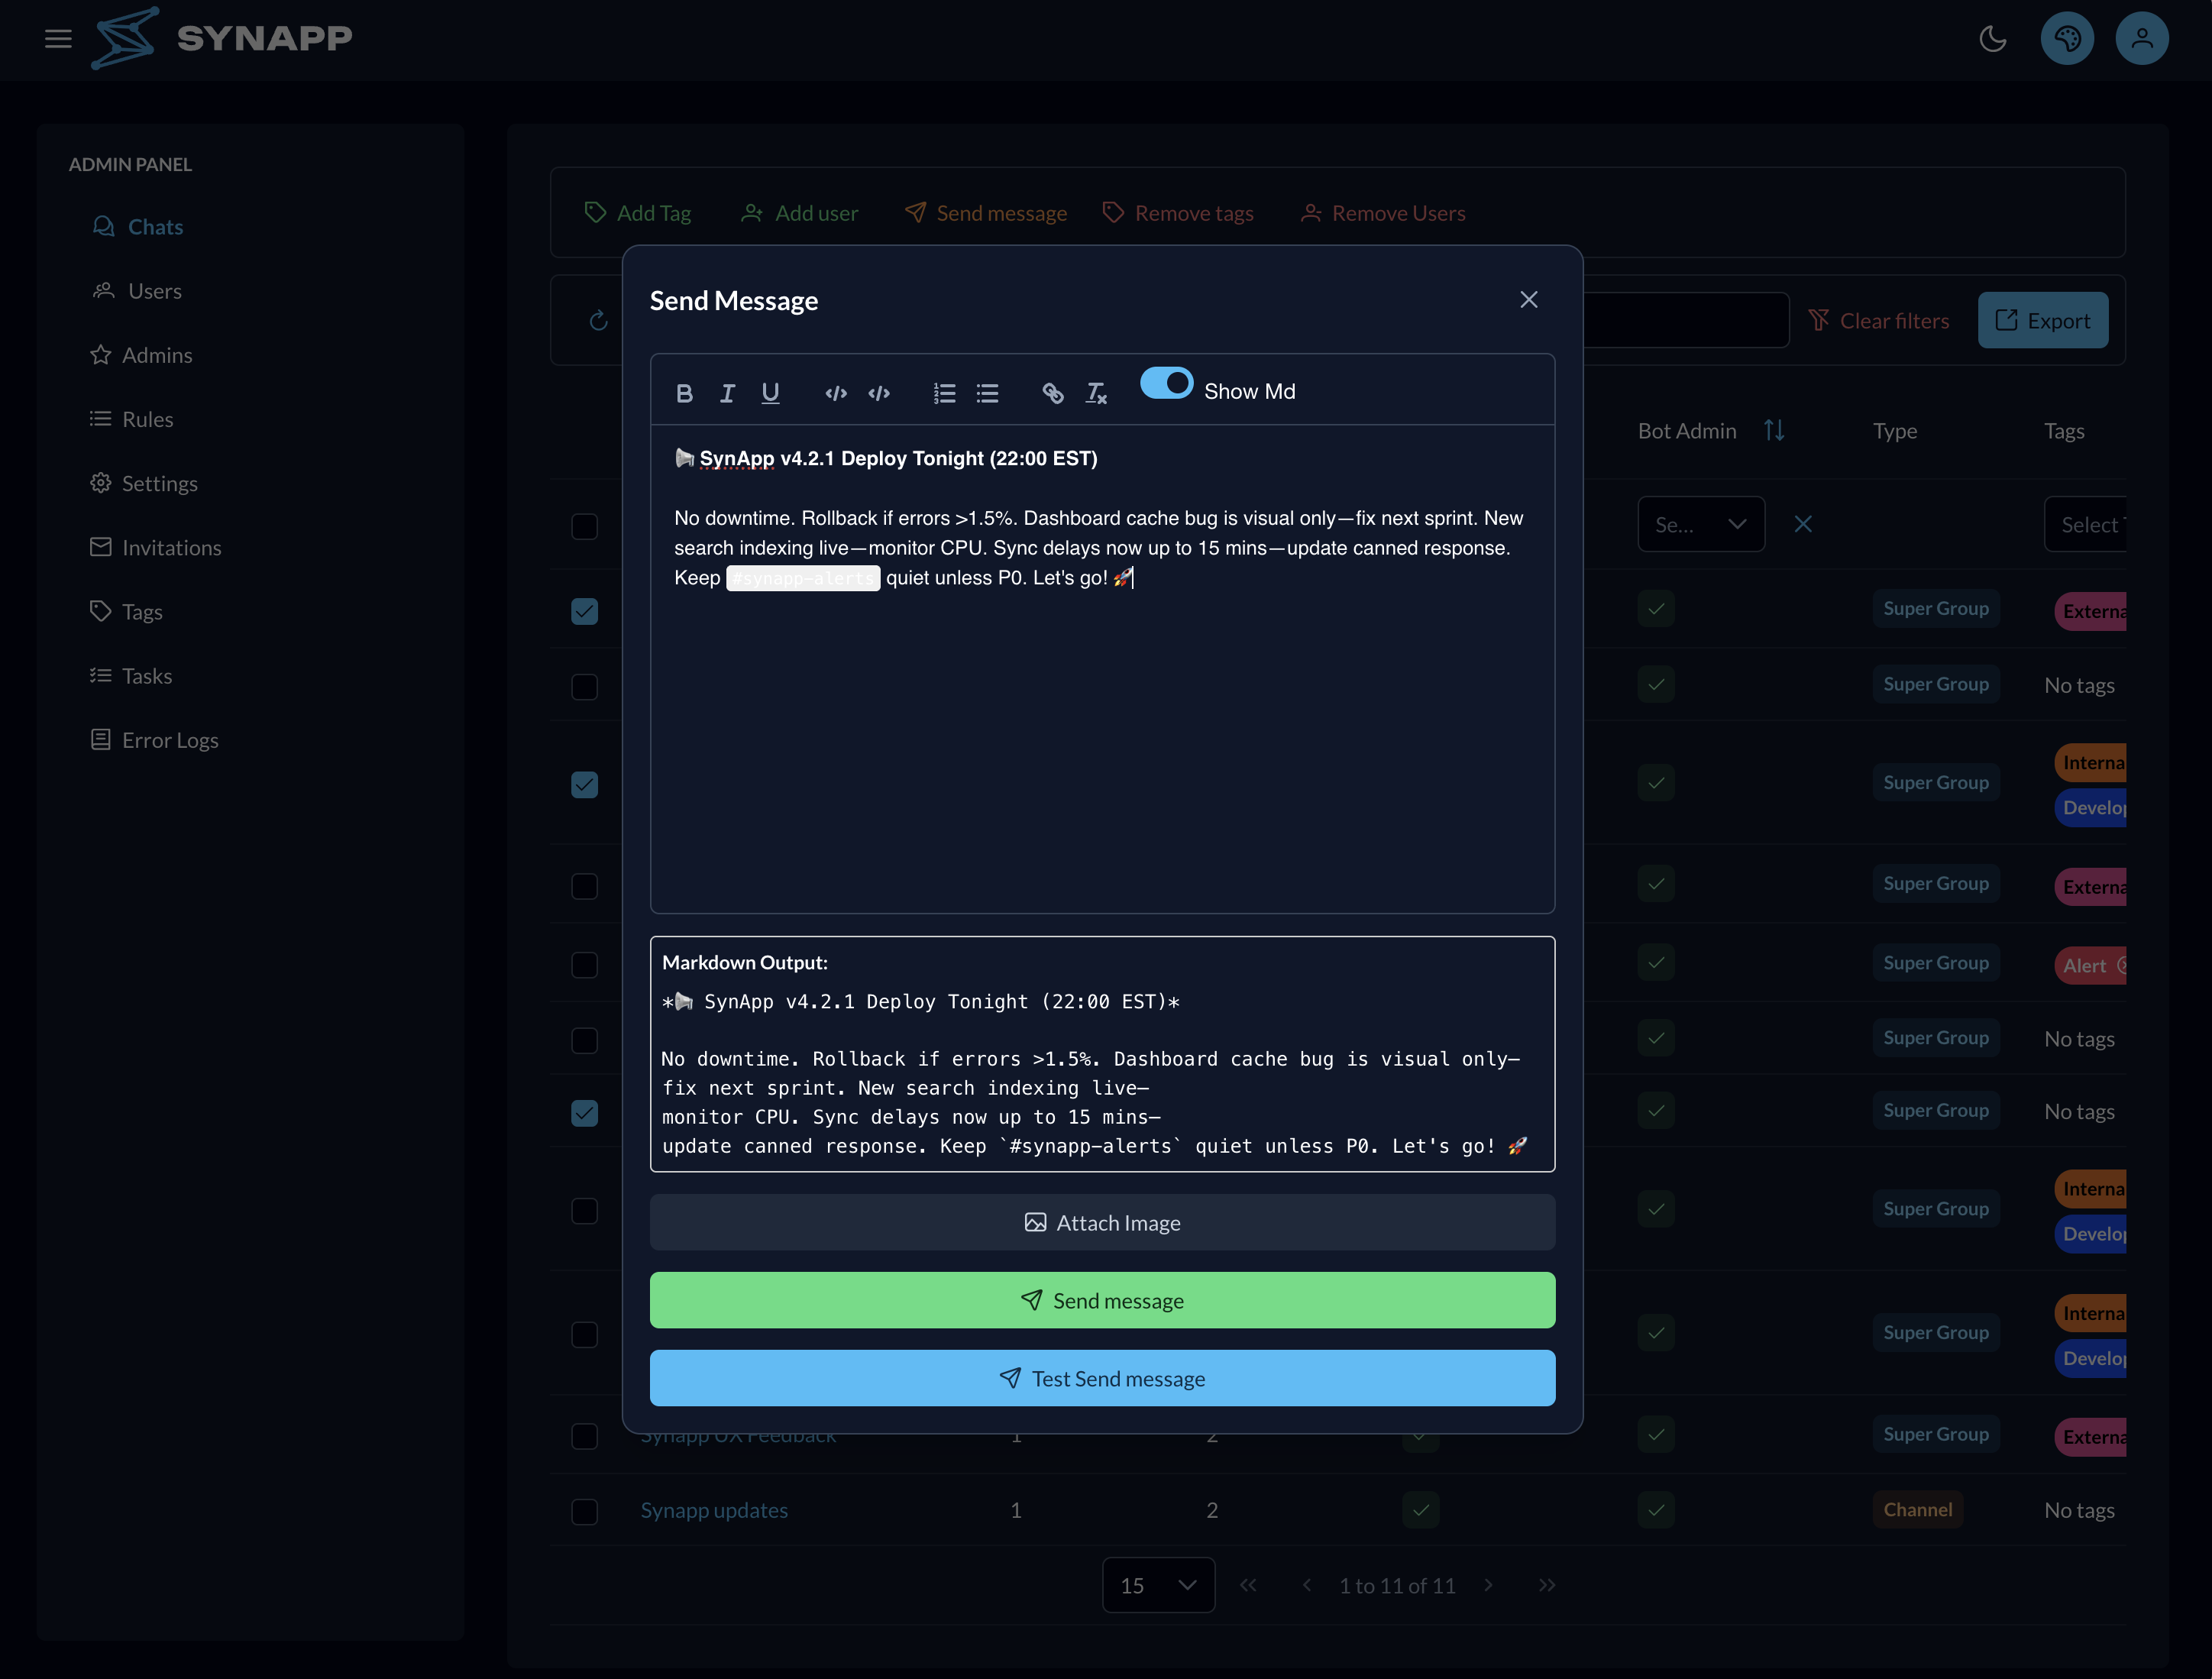Screen dimensions: 2212x1679
Task: Refresh the chats table
Action: [x=598, y=321]
